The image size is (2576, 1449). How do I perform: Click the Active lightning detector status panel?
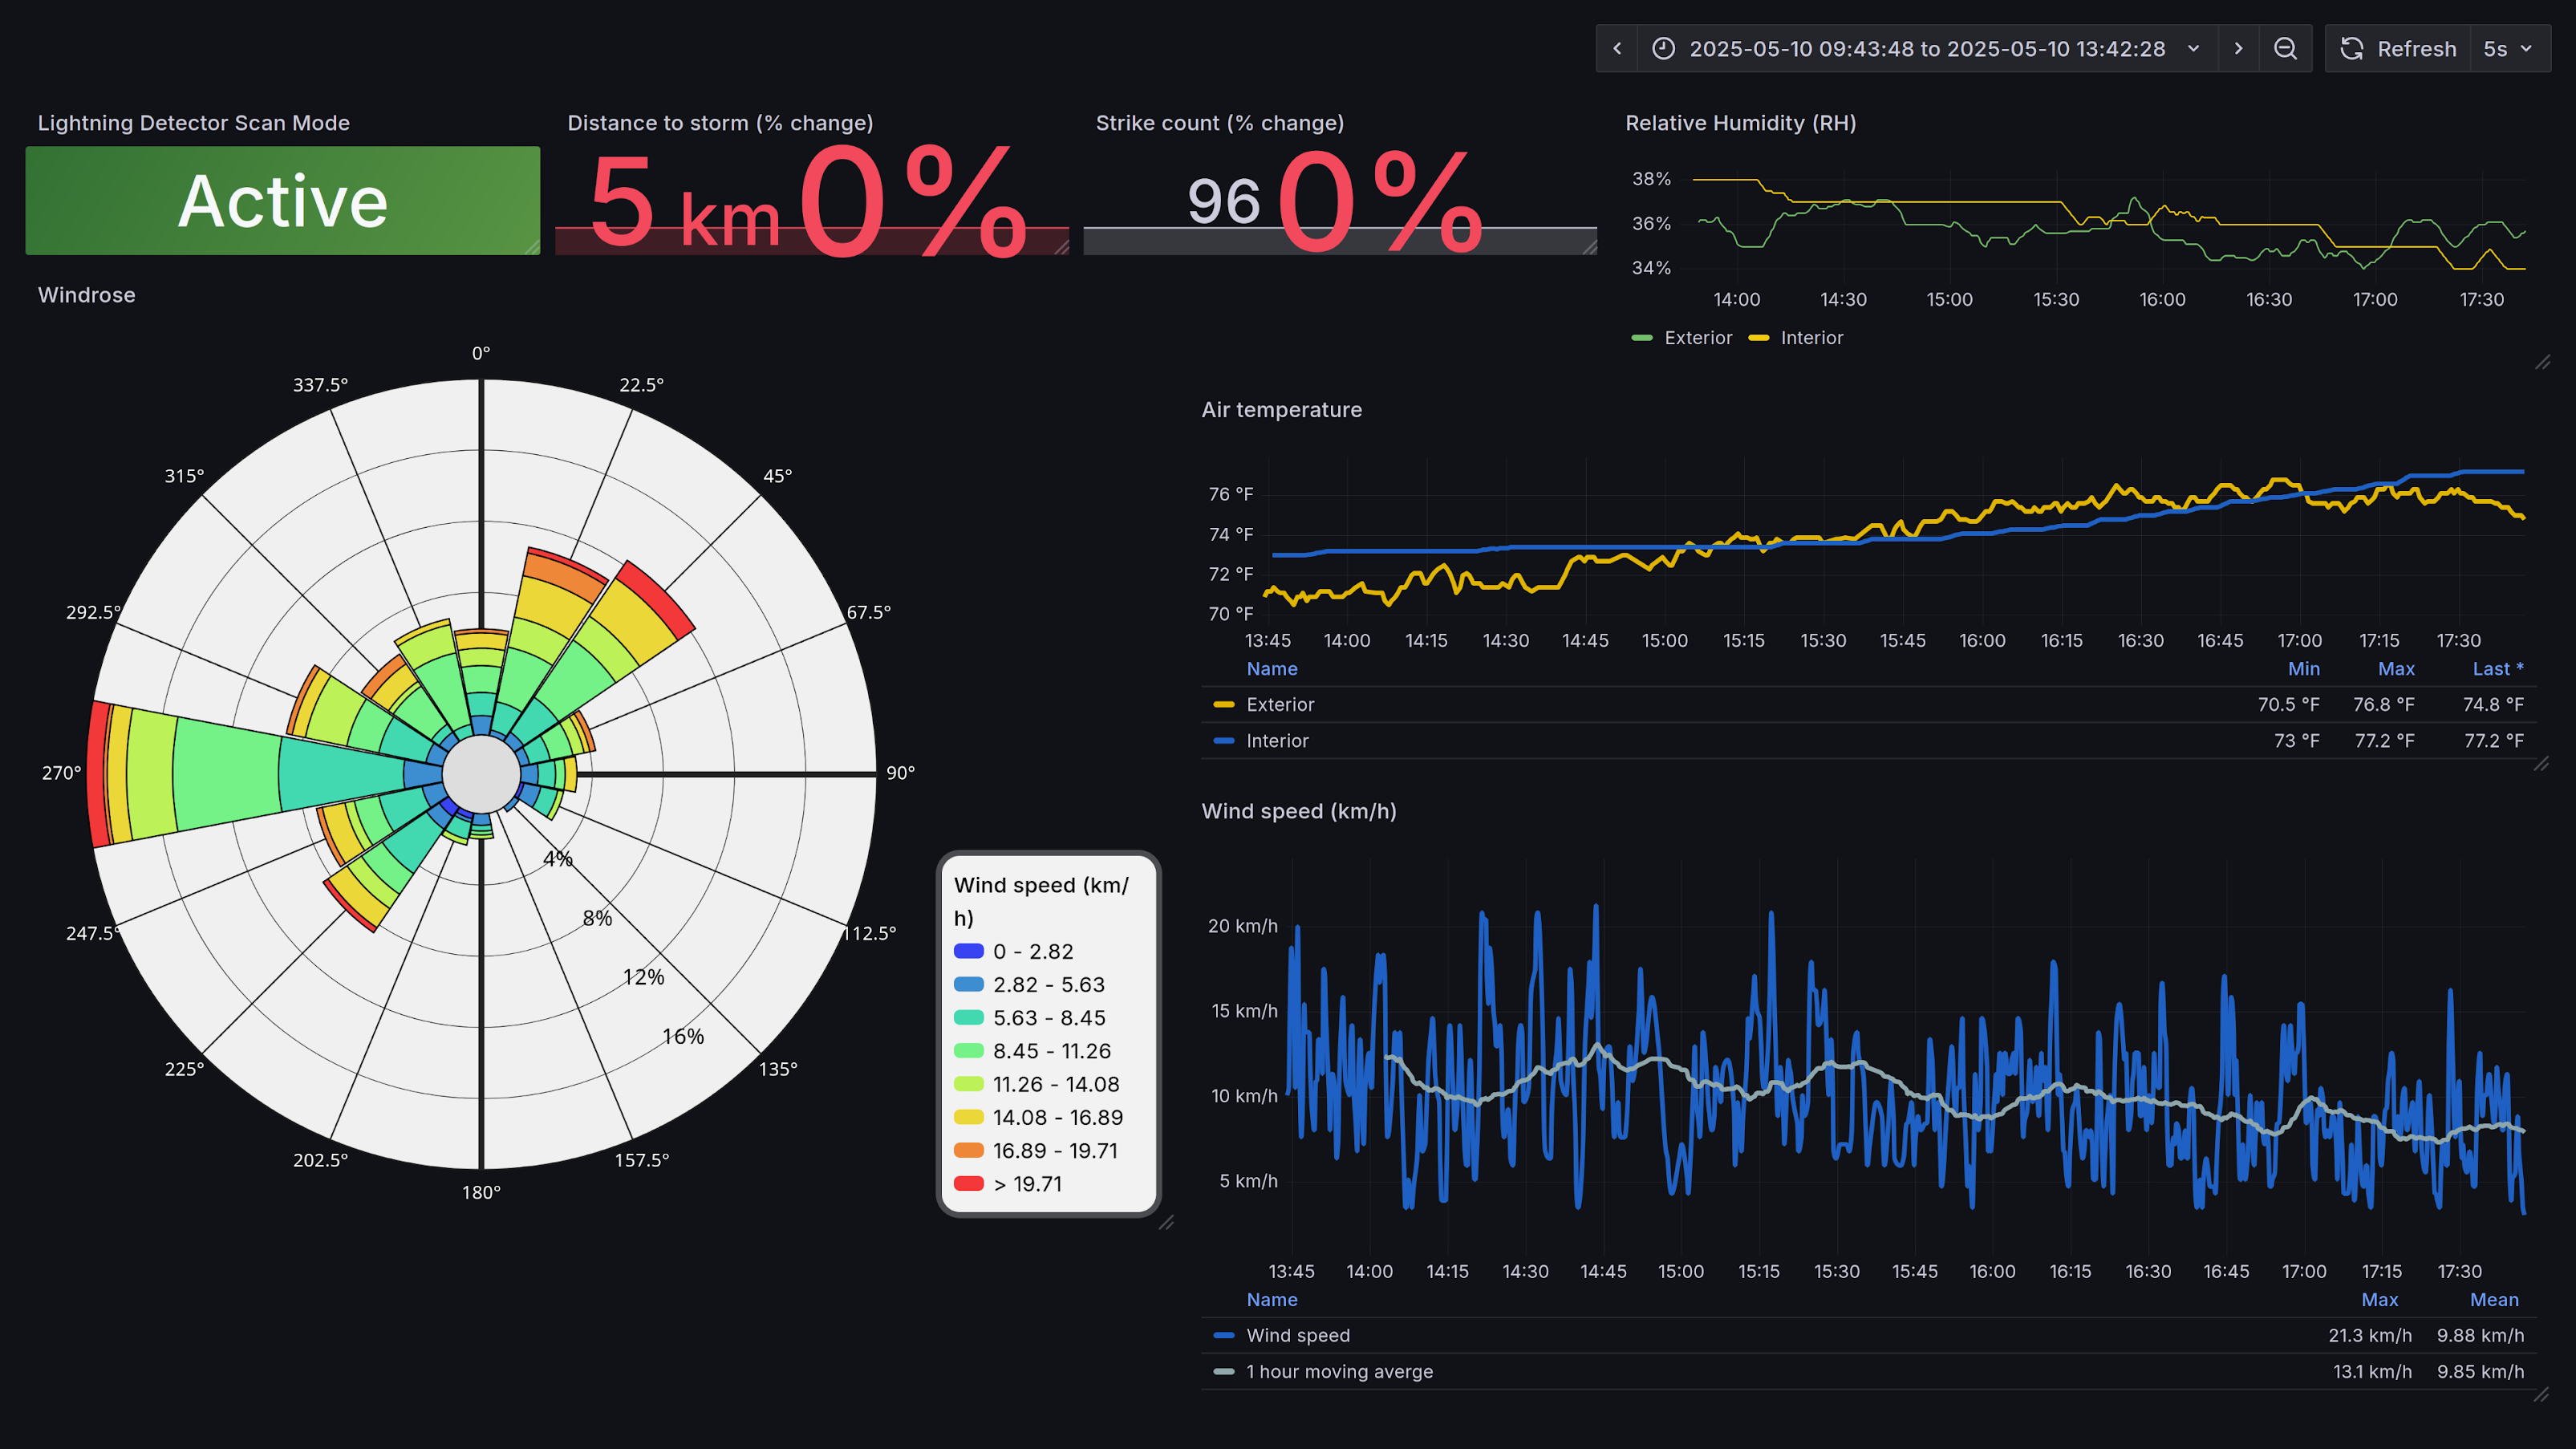[x=282, y=200]
